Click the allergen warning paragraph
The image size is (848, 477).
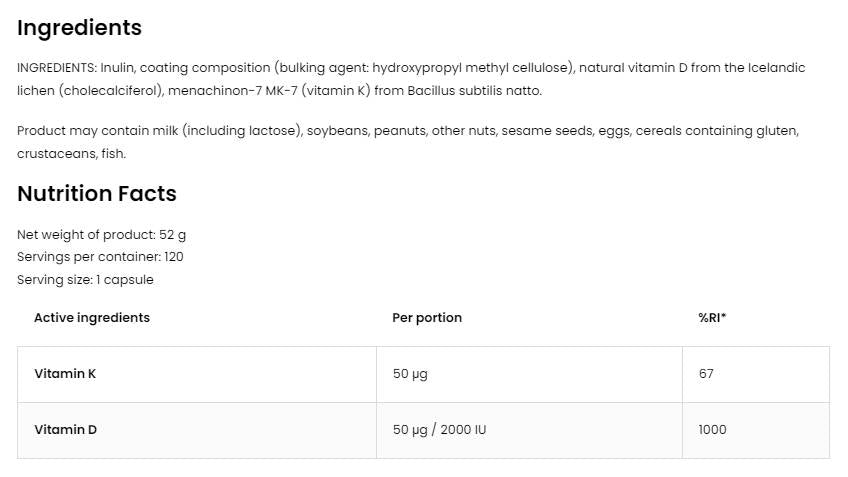click(400, 132)
